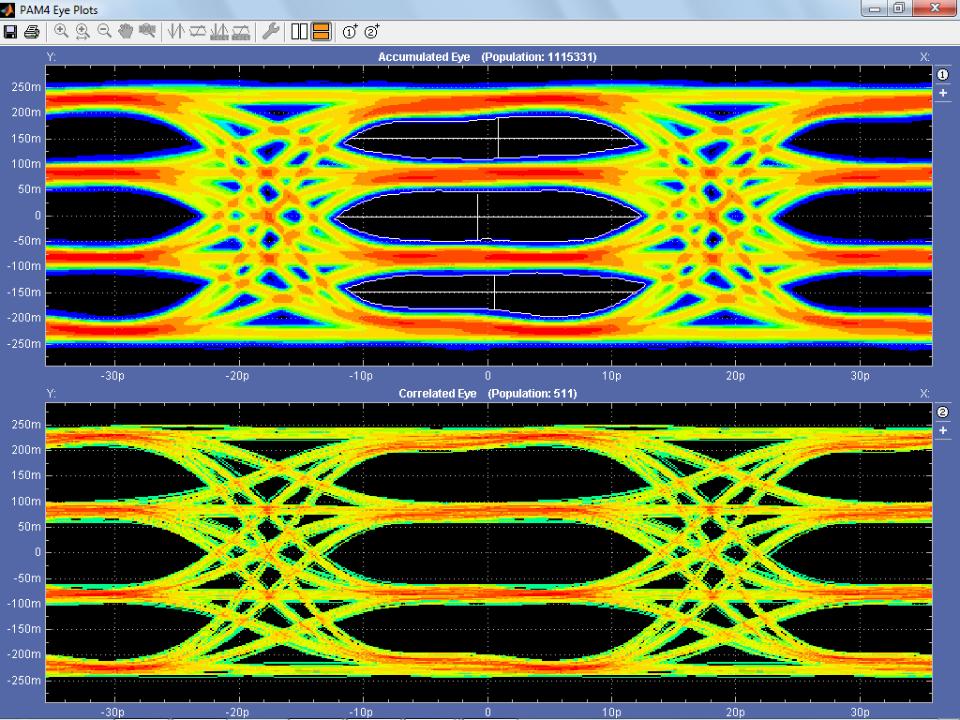Select the ① badge beside the Accumulated Eye
This screenshot has height=720, width=960.
pos(943,73)
